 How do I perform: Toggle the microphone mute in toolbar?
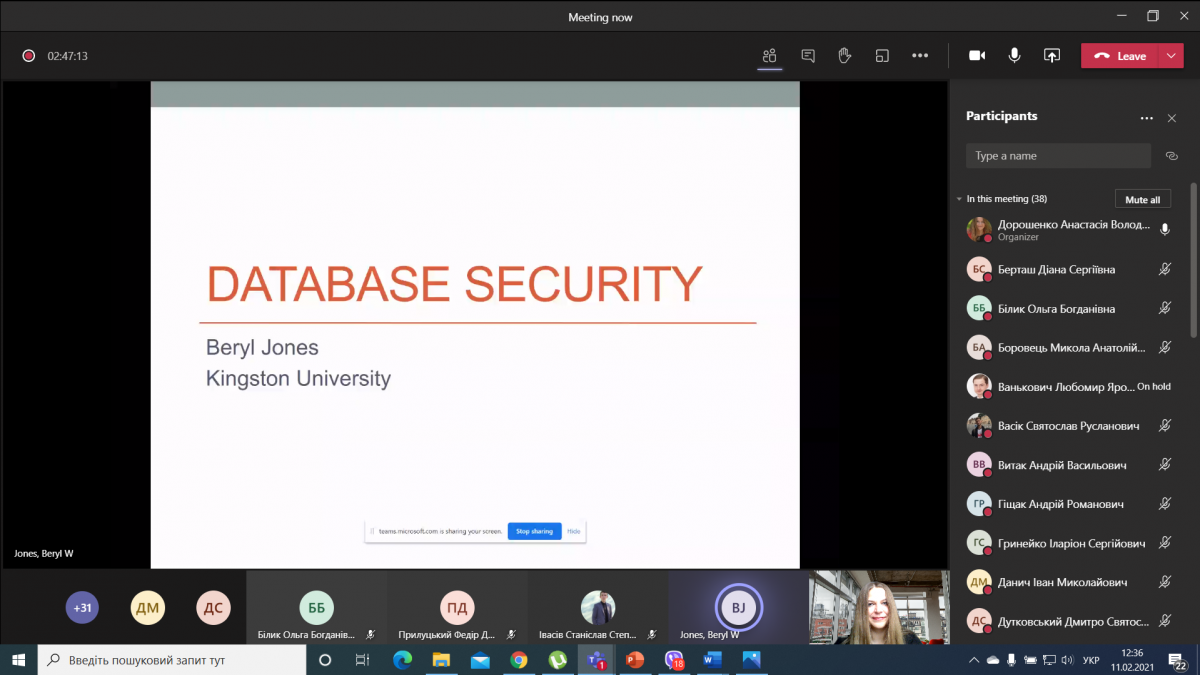click(x=1014, y=56)
